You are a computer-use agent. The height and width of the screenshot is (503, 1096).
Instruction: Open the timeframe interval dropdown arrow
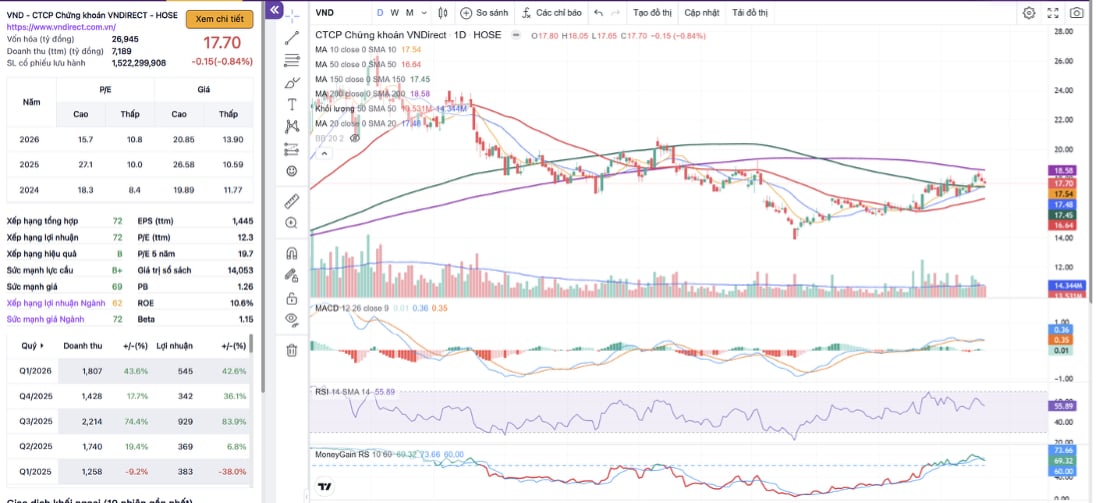[426, 13]
